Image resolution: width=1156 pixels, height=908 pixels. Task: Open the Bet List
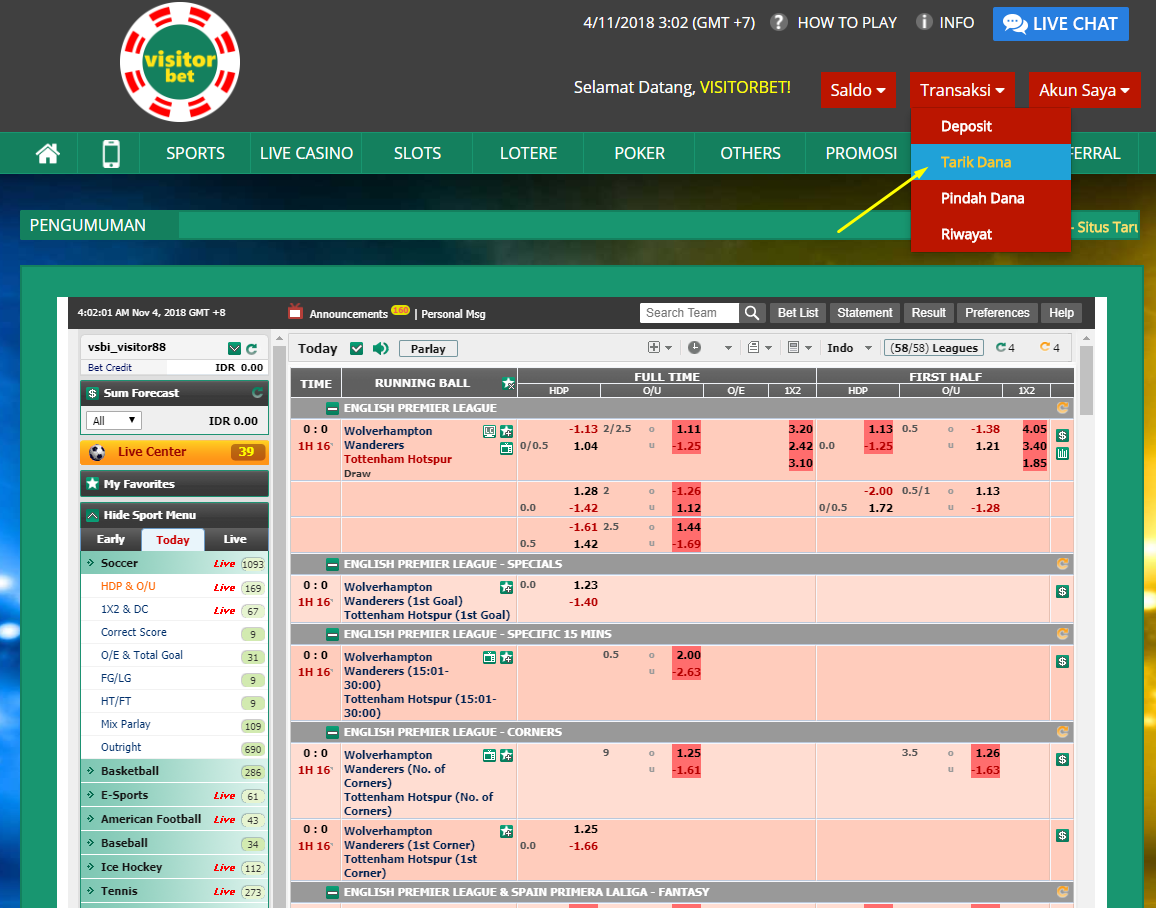tap(798, 312)
